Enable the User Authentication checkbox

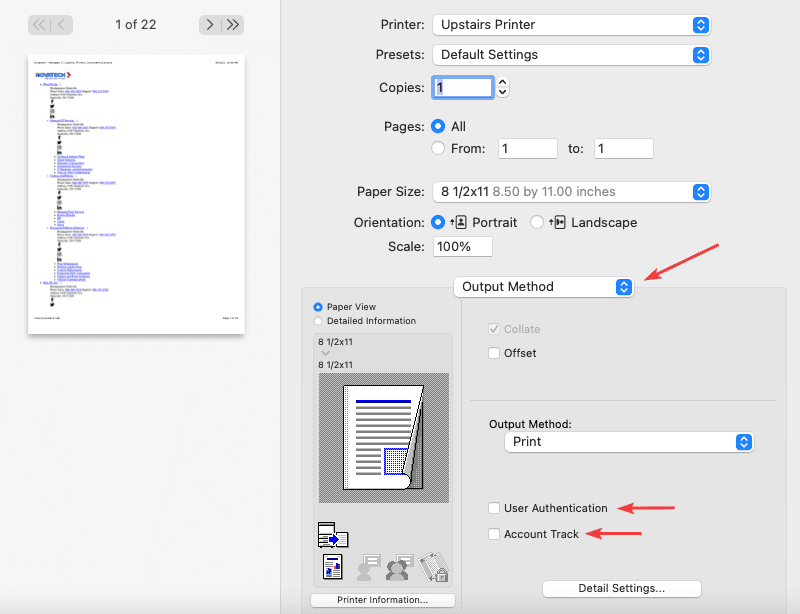pos(494,508)
